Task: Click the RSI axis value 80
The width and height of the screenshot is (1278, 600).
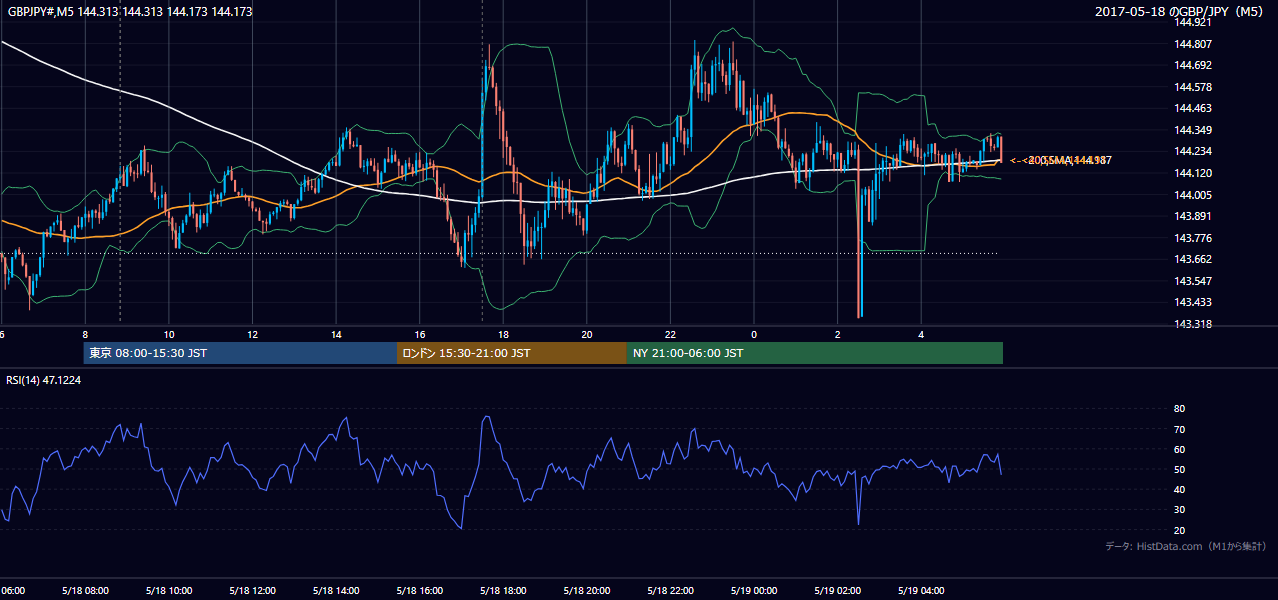Action: click(x=1180, y=409)
